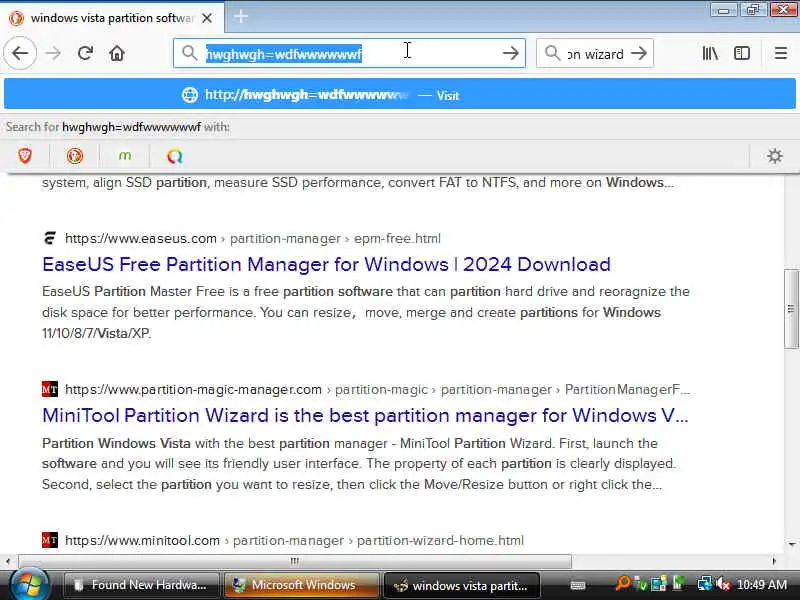Open the Library bookmarks icon

click(710, 53)
